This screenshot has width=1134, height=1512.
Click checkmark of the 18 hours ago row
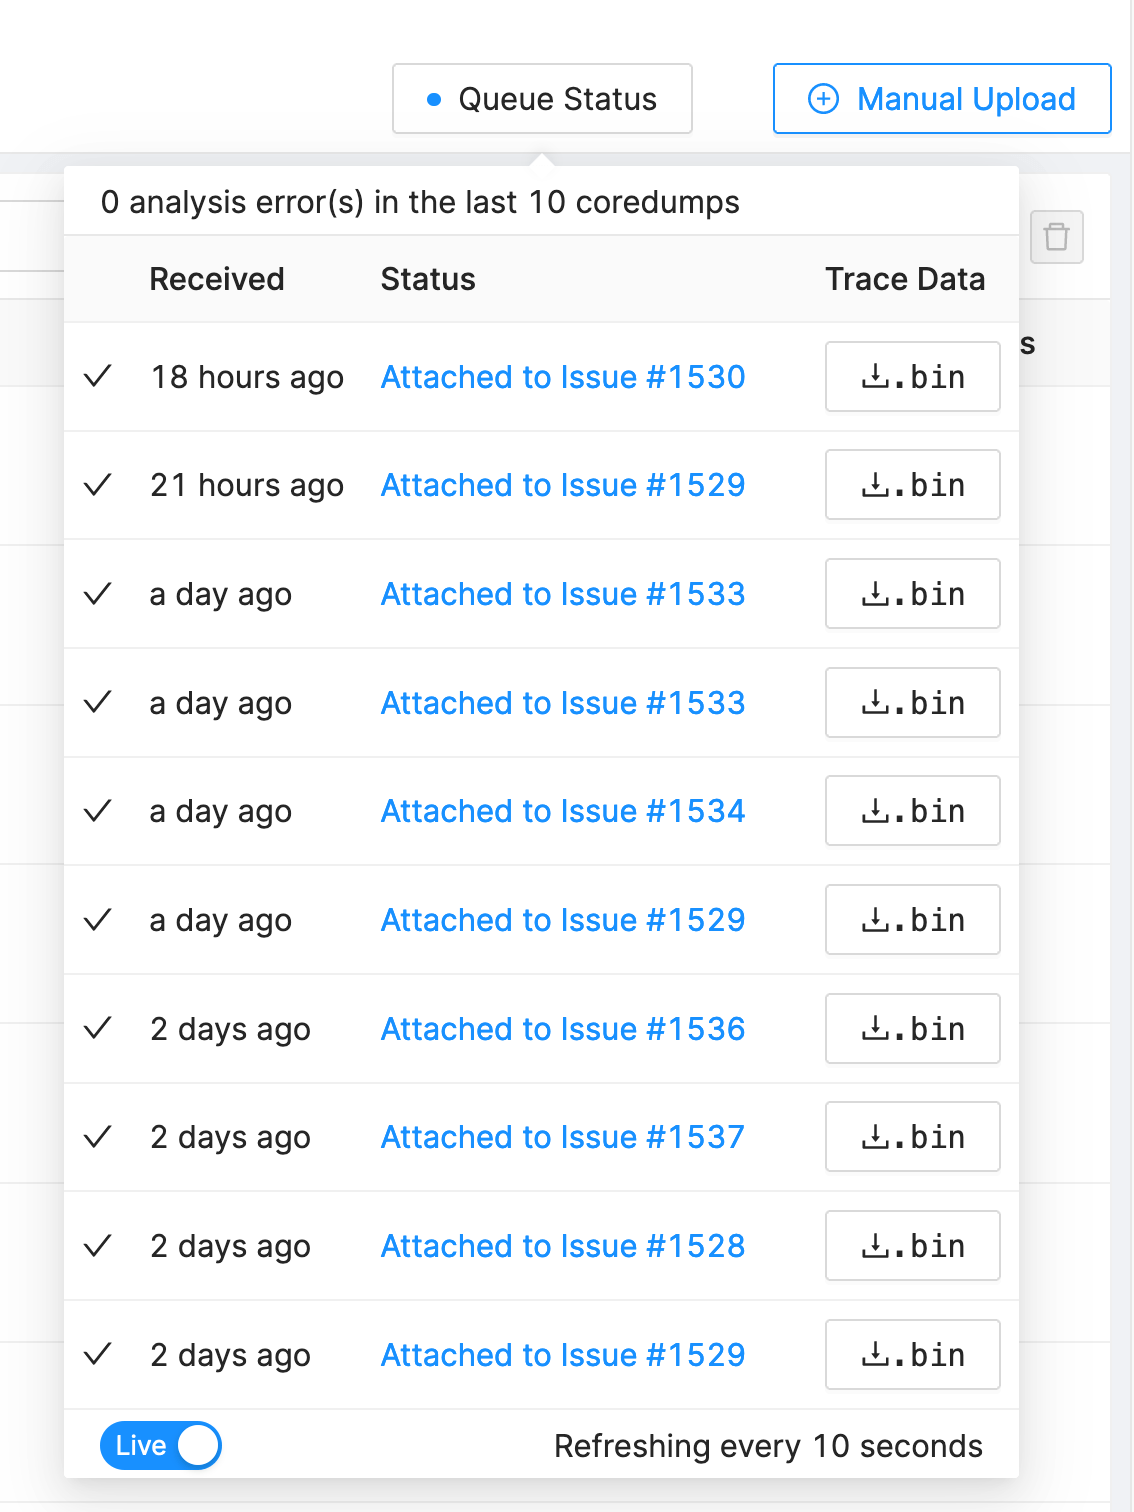(97, 377)
